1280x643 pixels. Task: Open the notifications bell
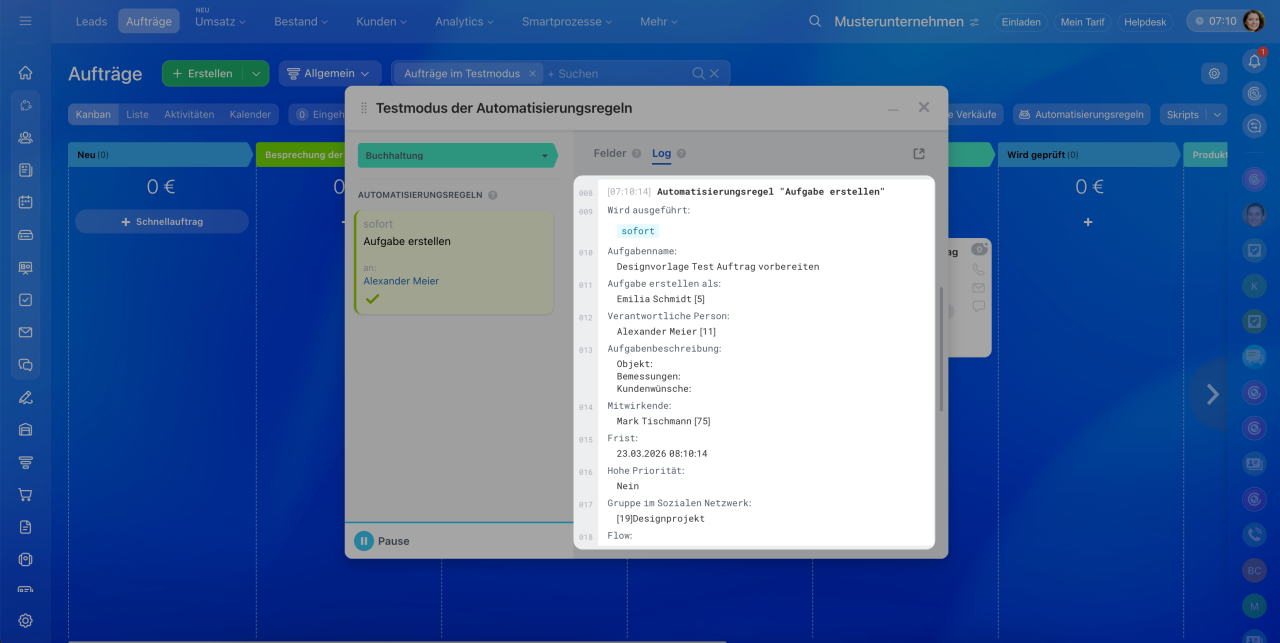click(x=1254, y=61)
